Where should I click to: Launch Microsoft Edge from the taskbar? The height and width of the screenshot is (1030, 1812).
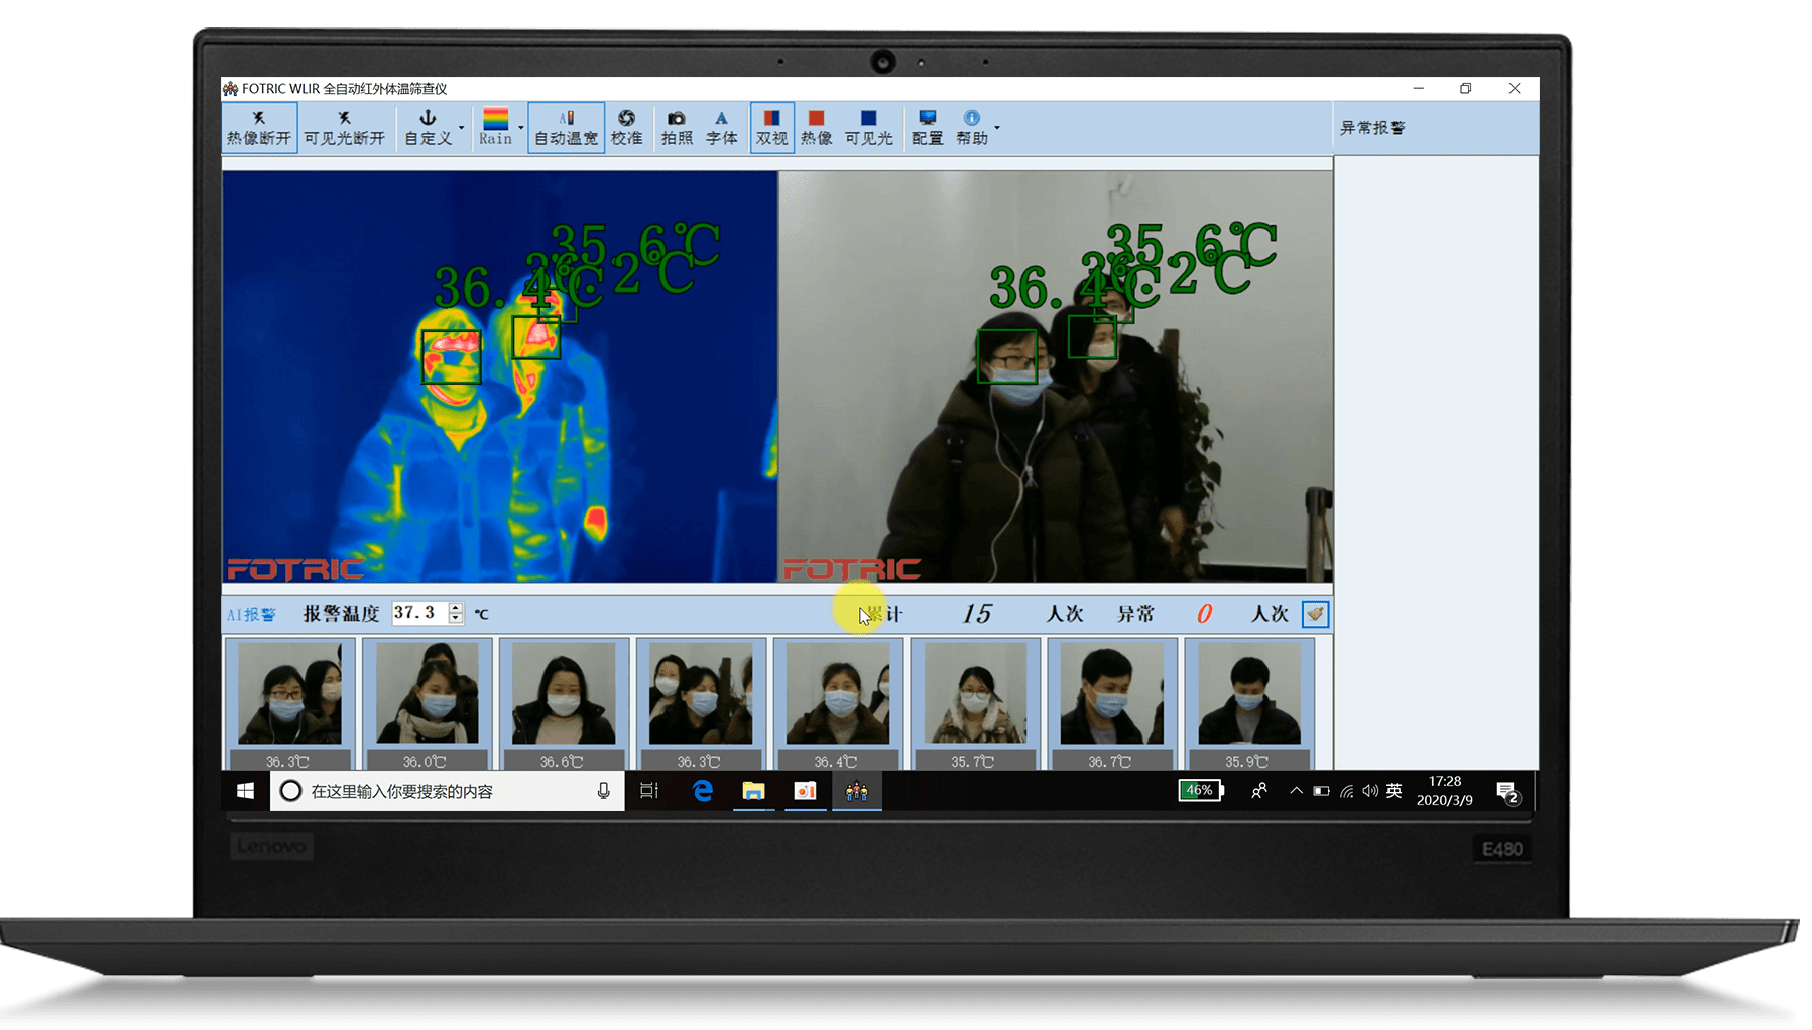(703, 791)
